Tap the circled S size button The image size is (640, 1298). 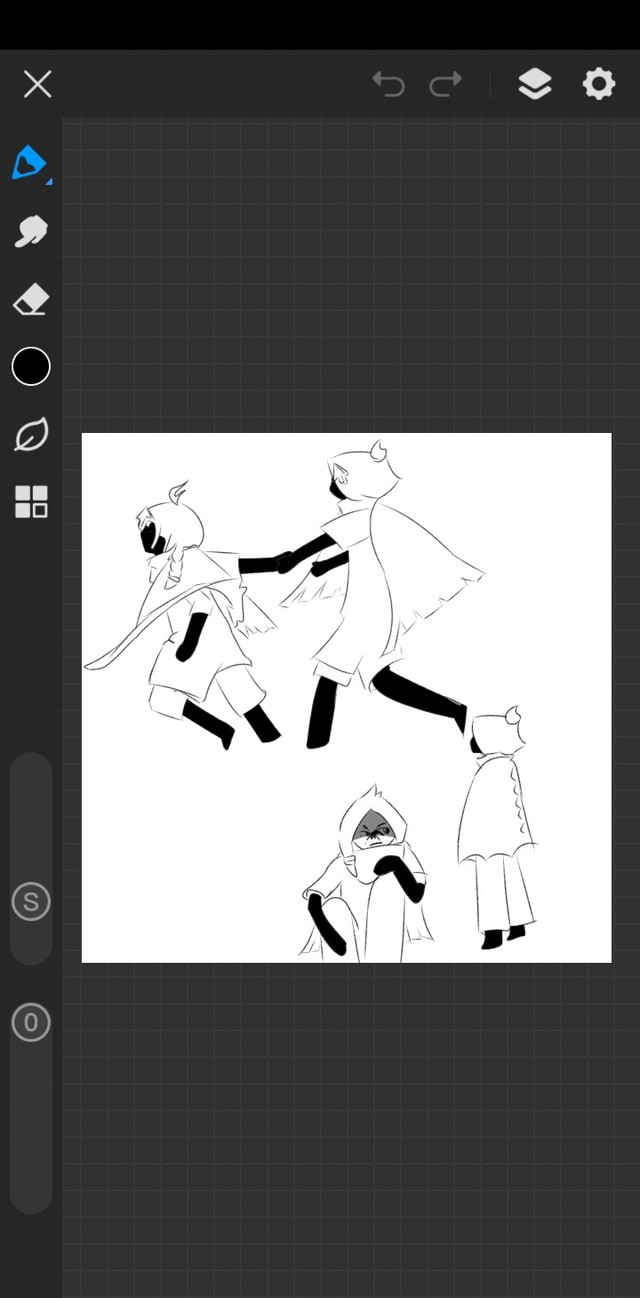point(31,902)
